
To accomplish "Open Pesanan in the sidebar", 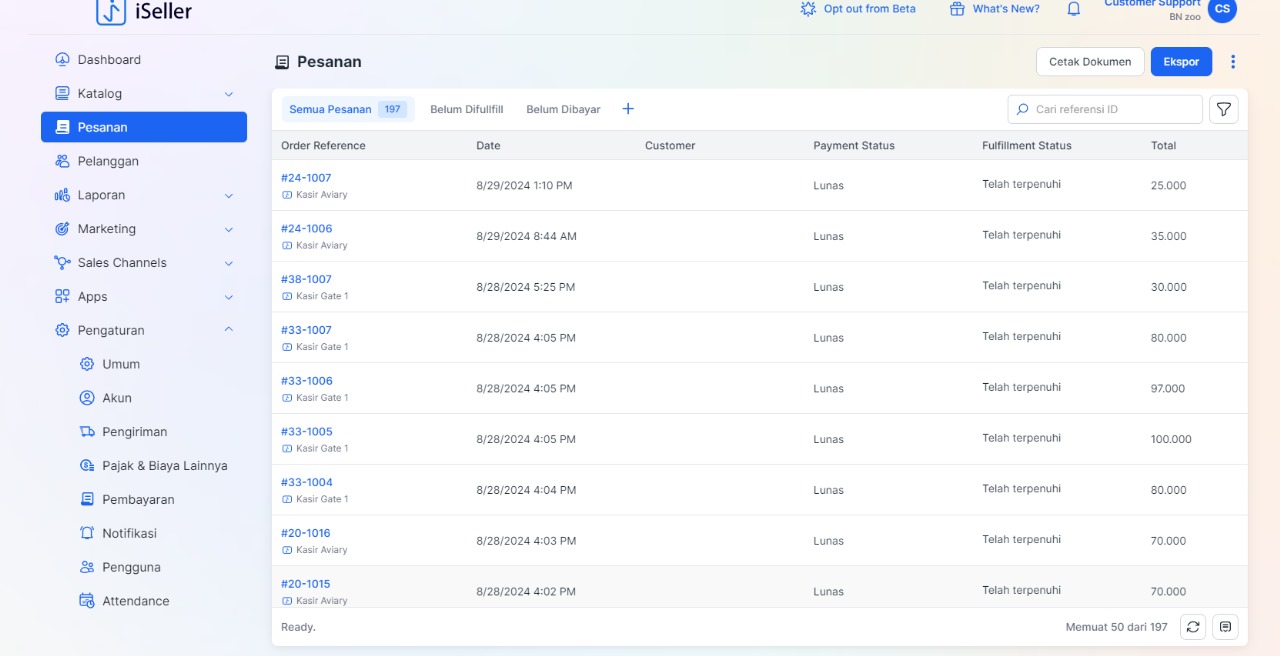I will (144, 127).
